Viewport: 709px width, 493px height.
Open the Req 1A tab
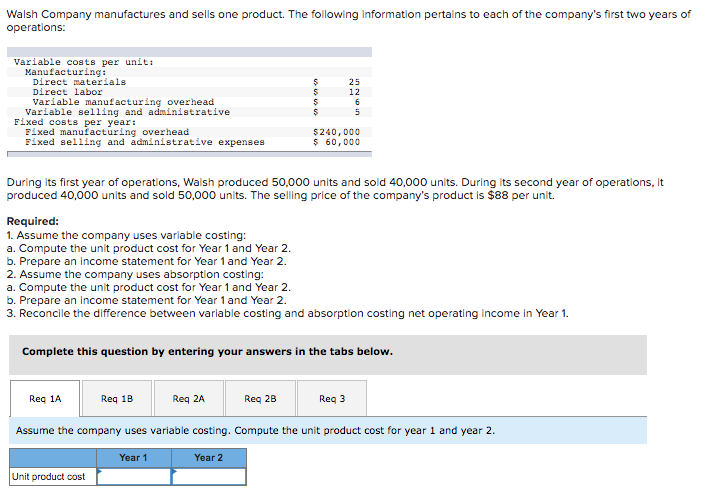(x=45, y=398)
